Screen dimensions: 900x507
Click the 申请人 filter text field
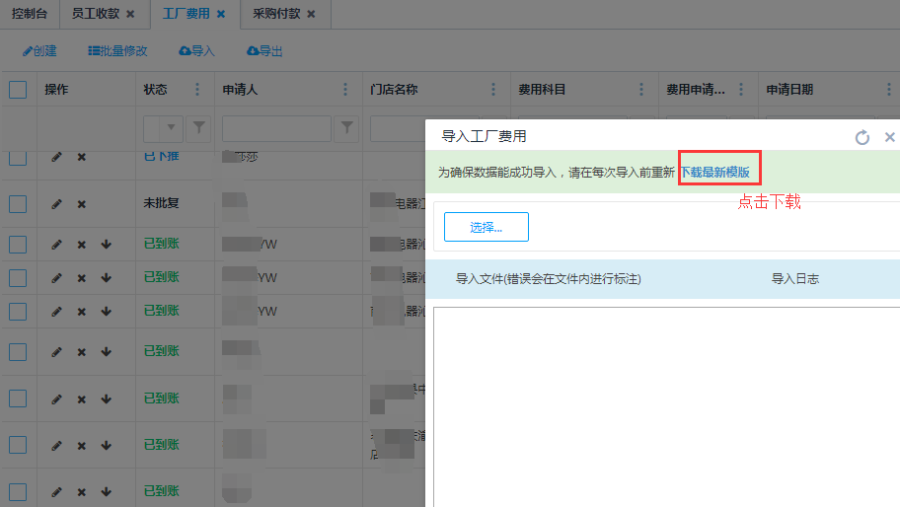coord(276,128)
